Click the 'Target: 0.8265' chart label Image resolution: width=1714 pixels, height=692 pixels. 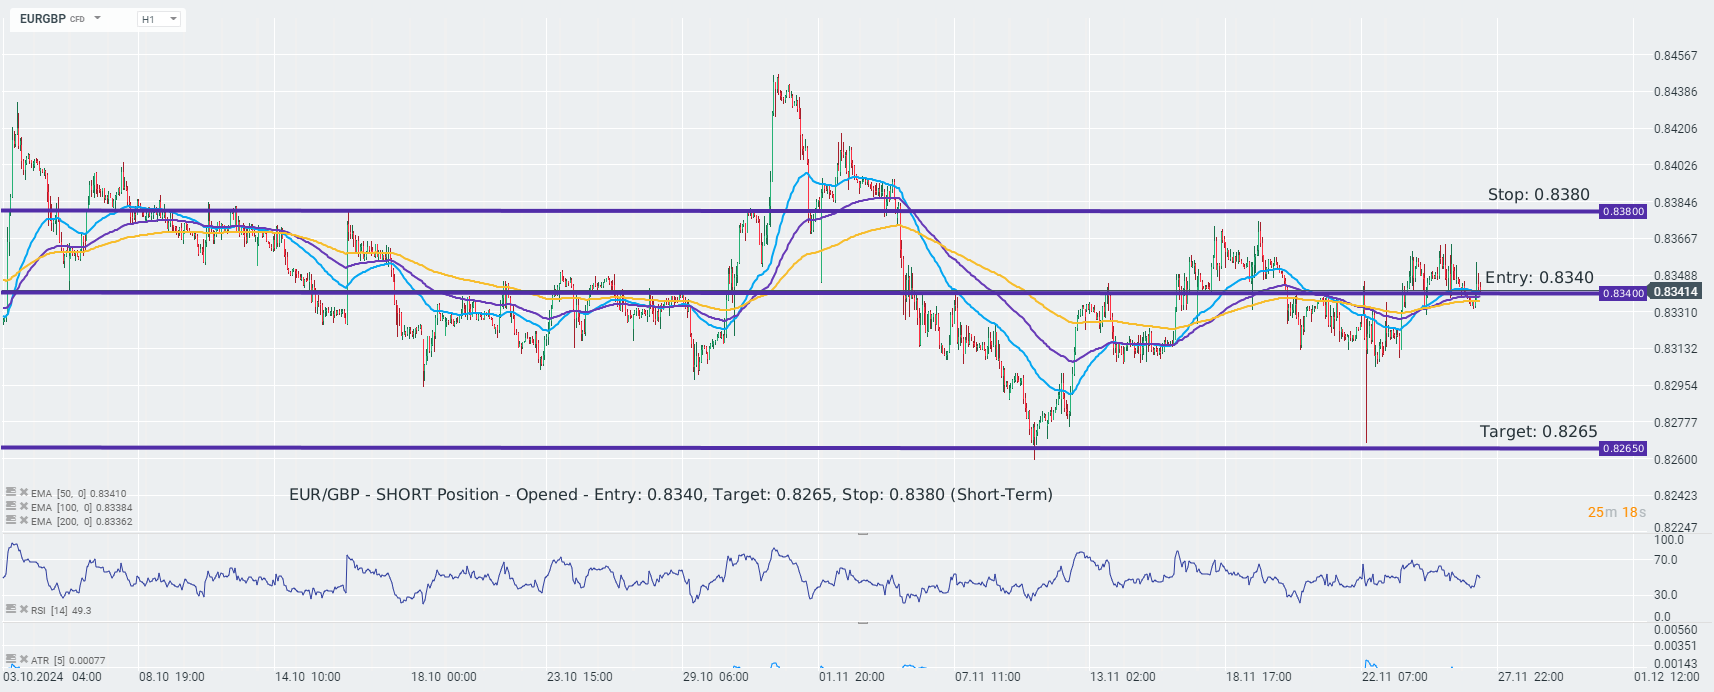click(x=1539, y=432)
